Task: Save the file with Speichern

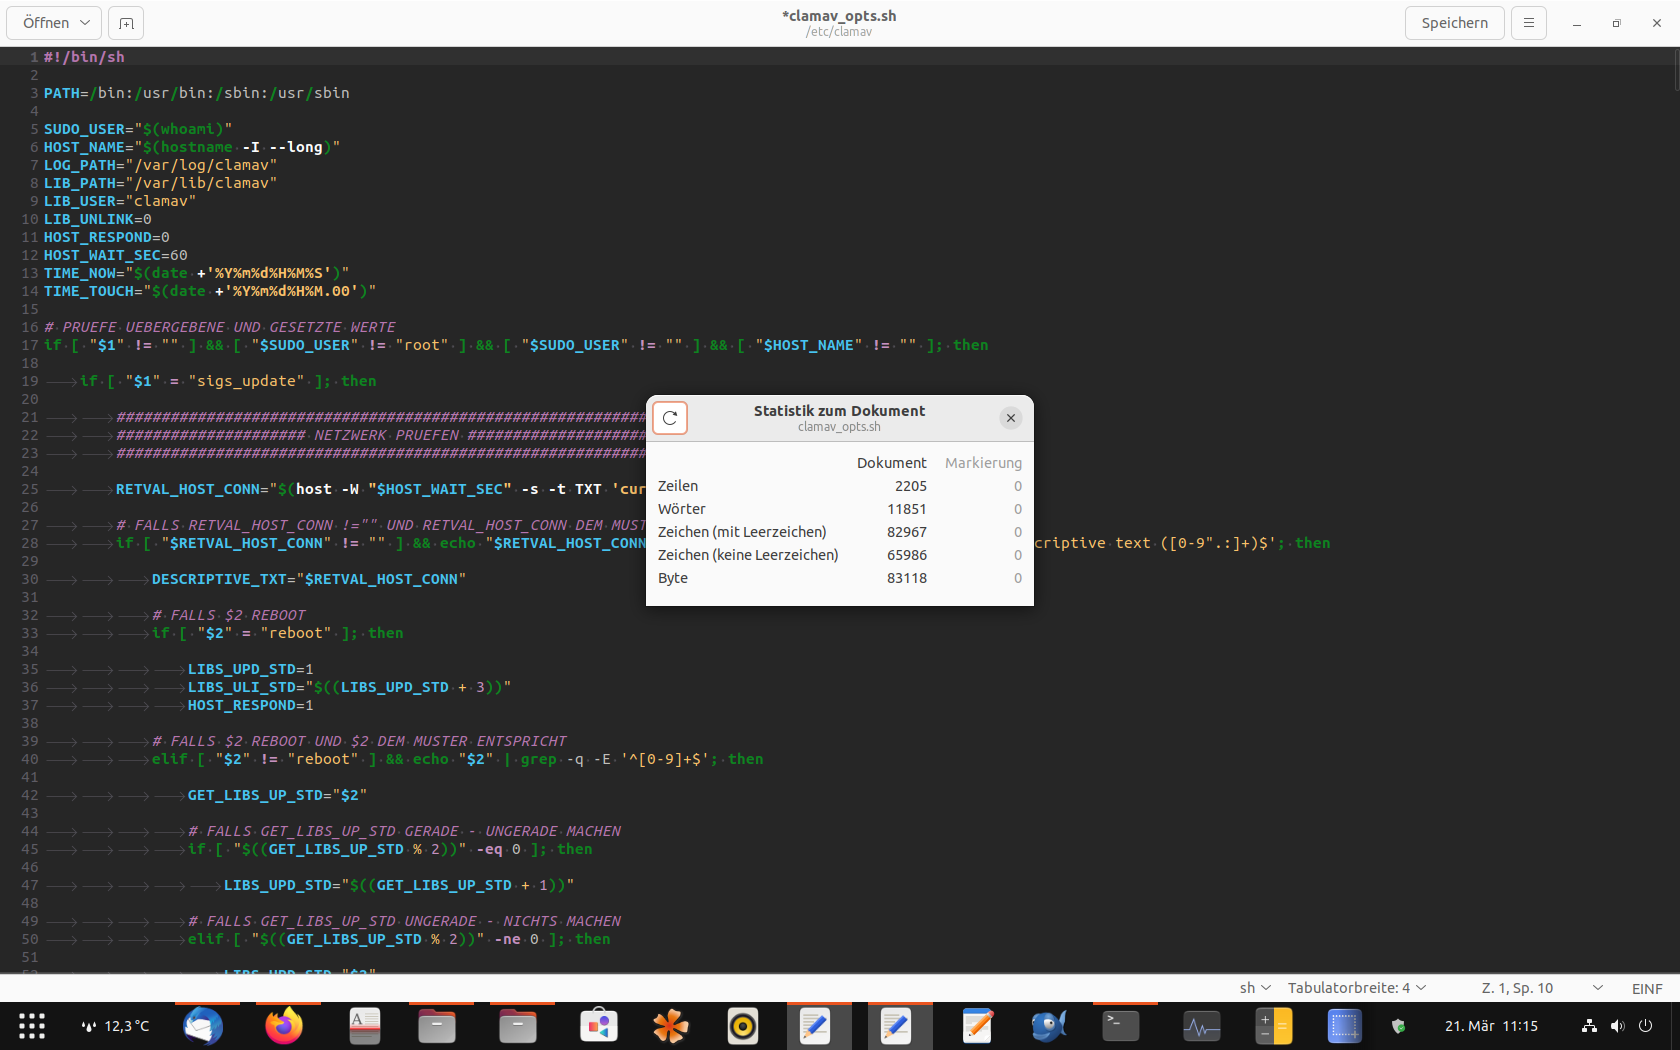Action: (1454, 22)
